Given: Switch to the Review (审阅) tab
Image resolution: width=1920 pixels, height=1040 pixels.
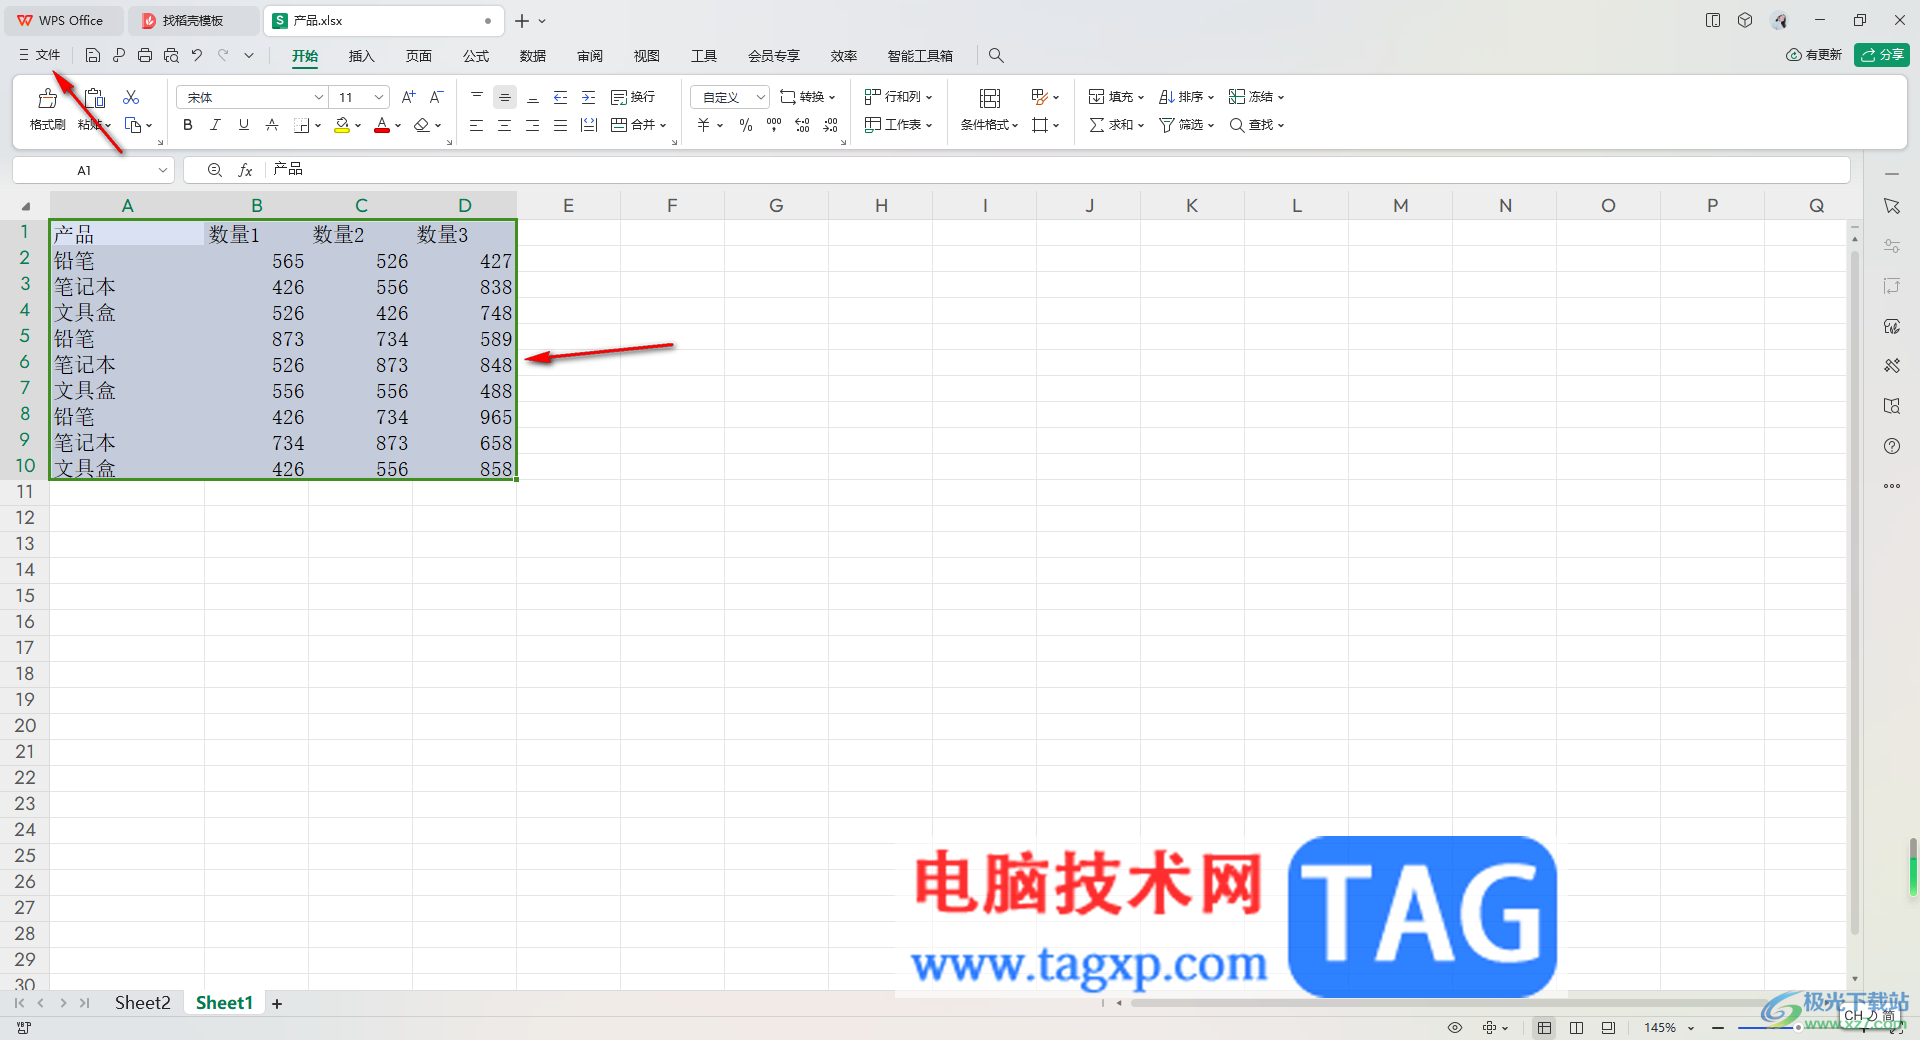Looking at the screenshot, I should coord(590,56).
